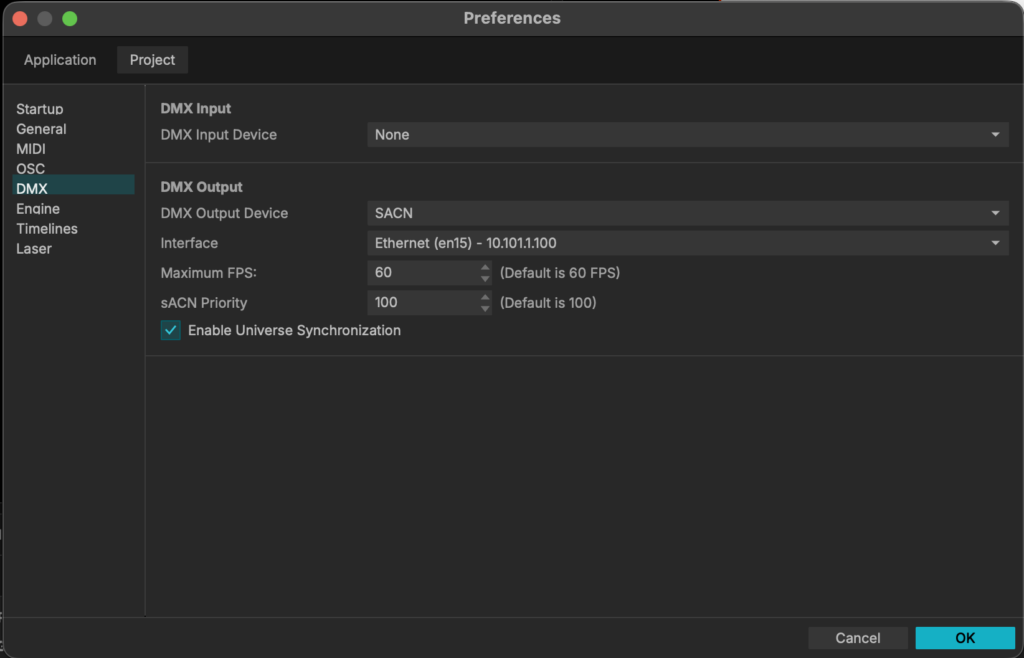
Task: Open the Startup preferences section
Action: pos(40,109)
